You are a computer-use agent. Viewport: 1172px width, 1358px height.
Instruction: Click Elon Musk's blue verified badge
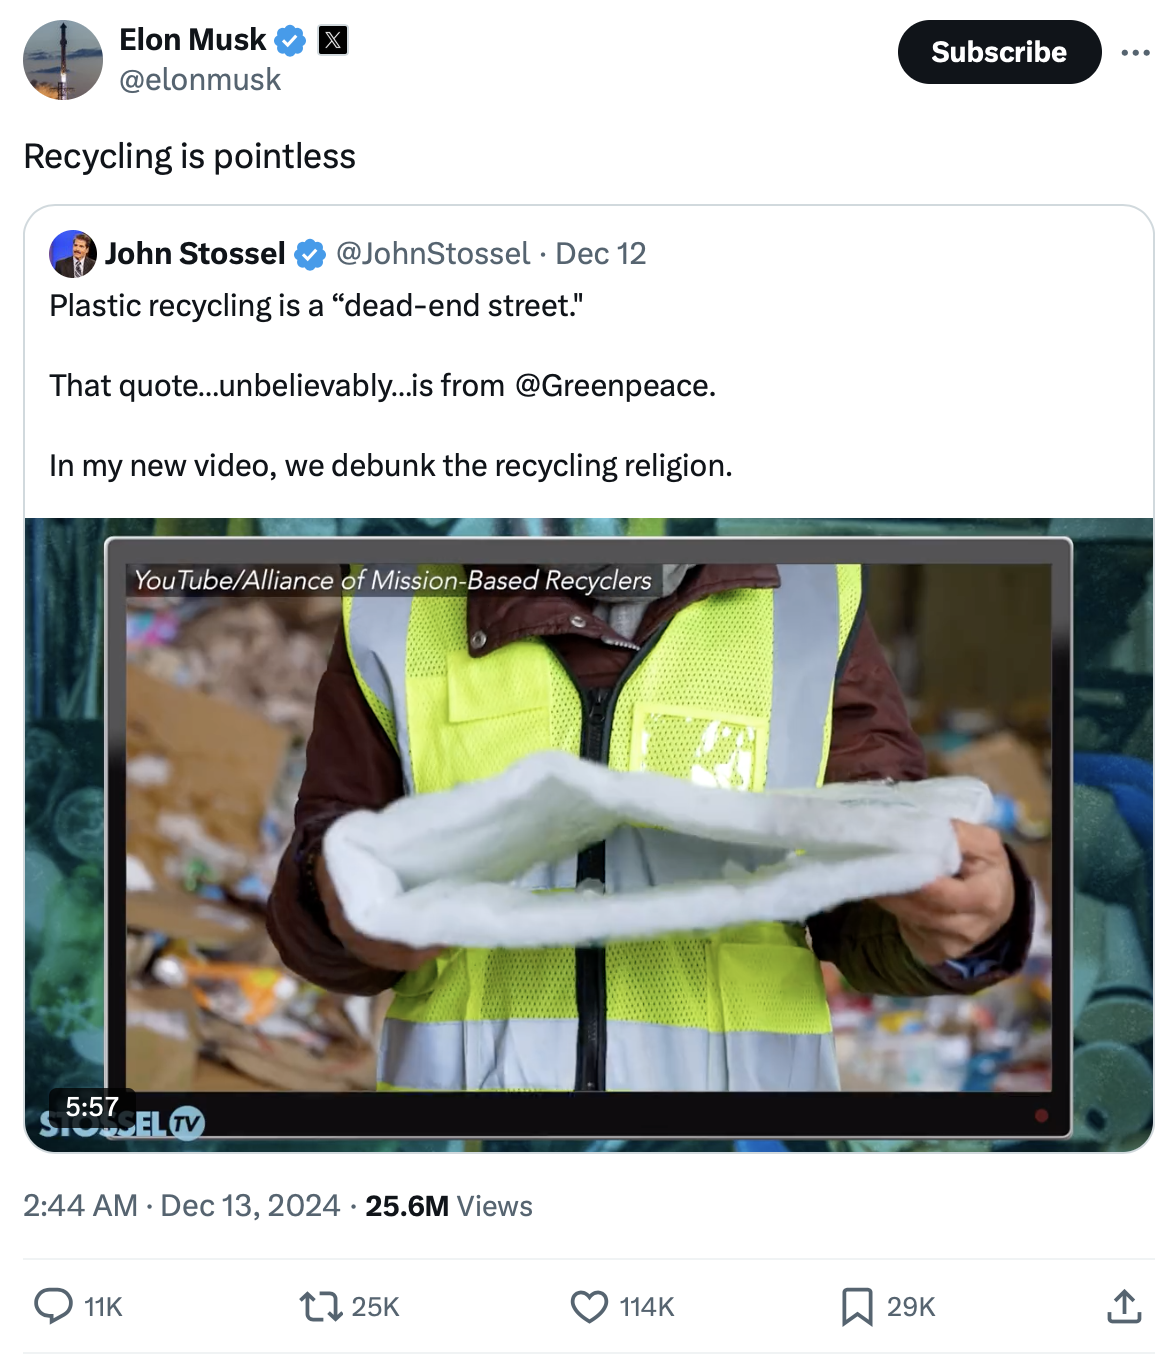290,40
